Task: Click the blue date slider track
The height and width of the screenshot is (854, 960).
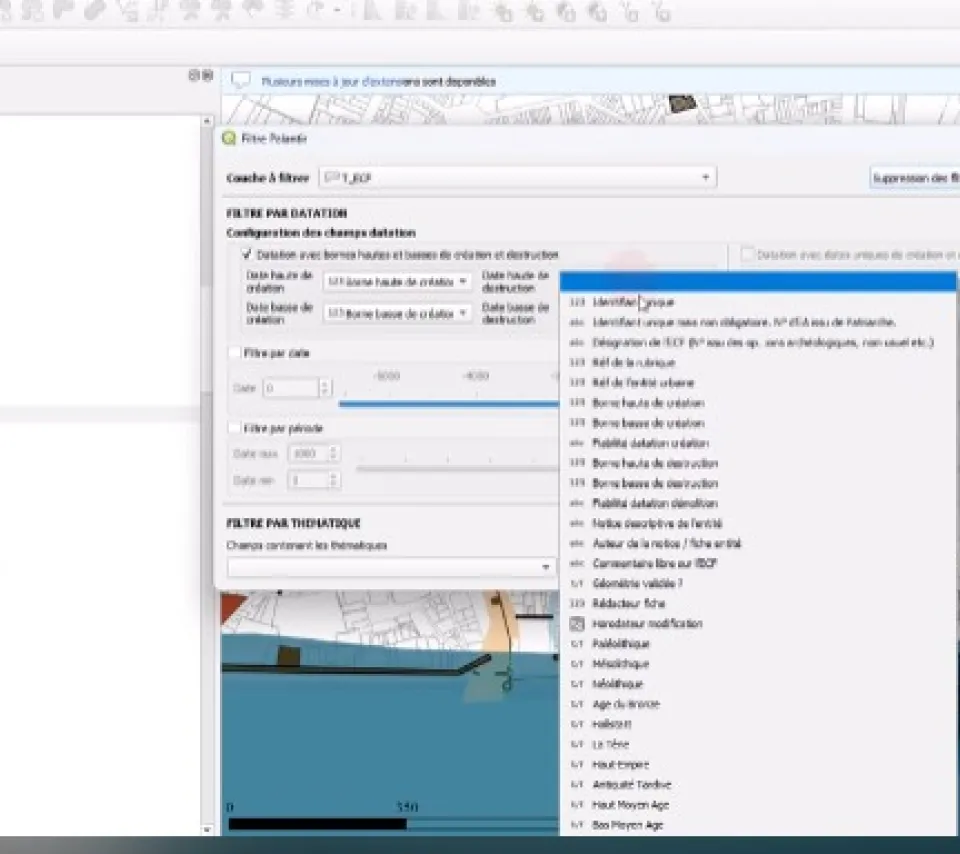Action: pos(449,403)
